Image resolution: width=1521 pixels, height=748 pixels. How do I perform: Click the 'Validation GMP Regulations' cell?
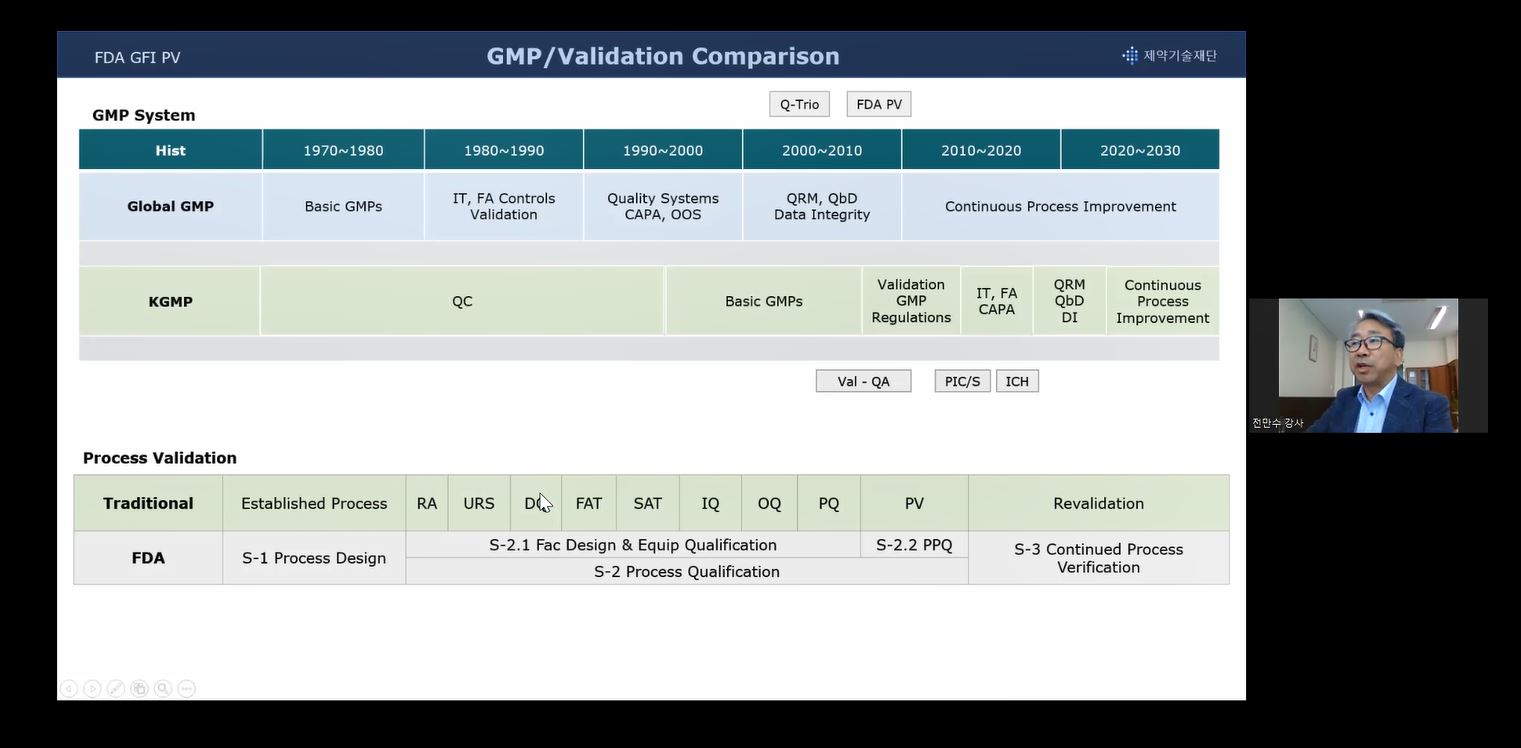pyautogui.click(x=911, y=301)
